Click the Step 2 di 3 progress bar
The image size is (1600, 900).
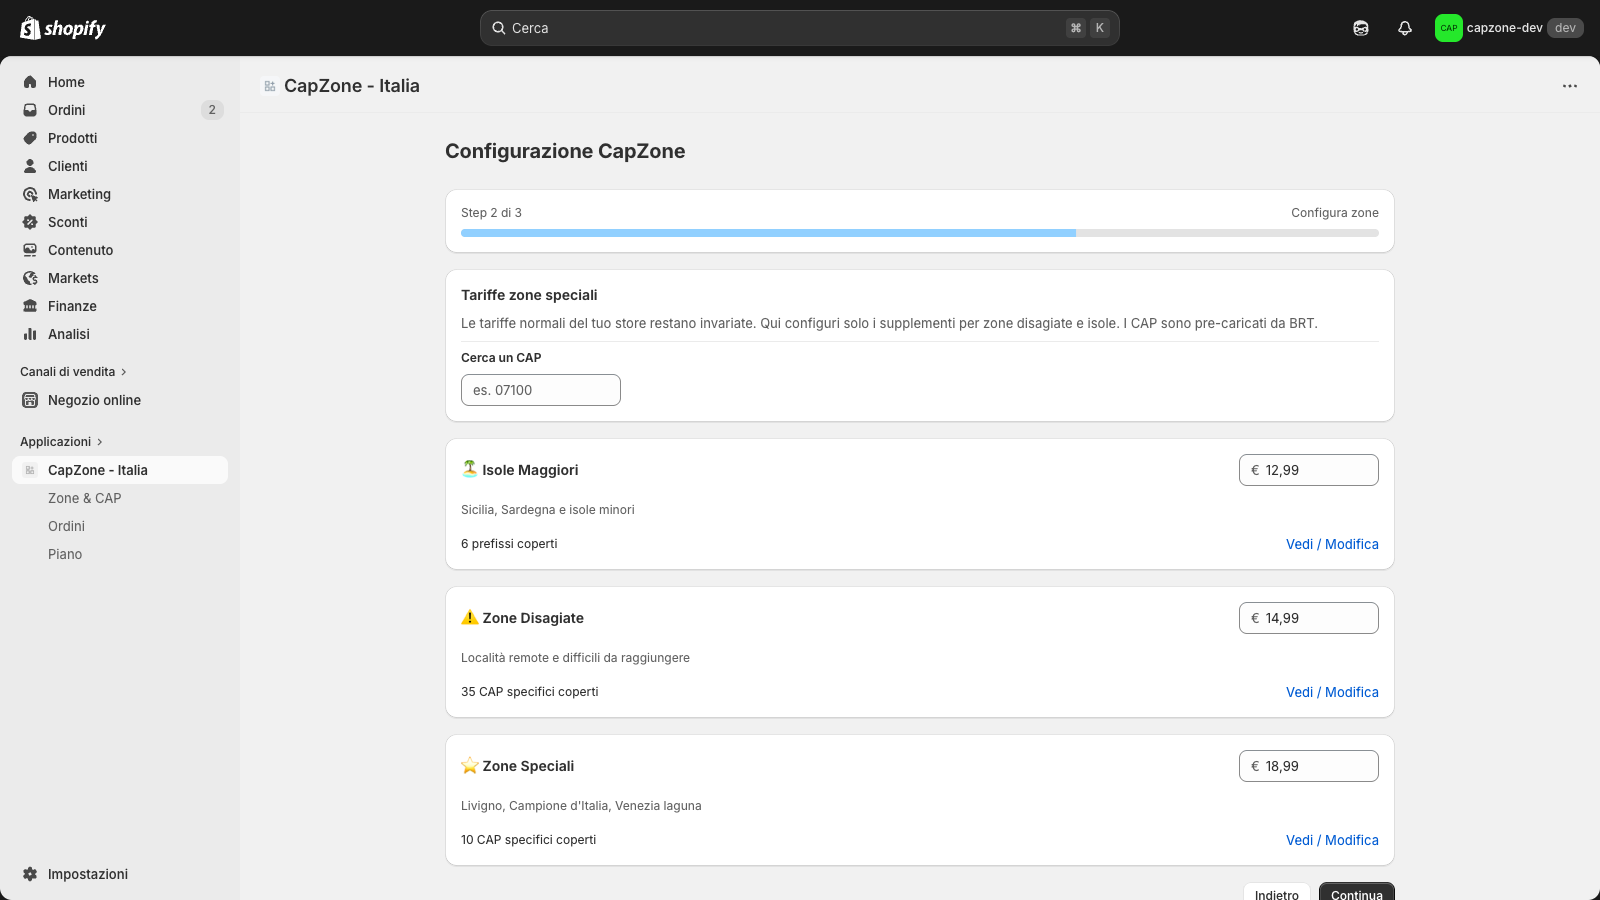[x=920, y=233]
